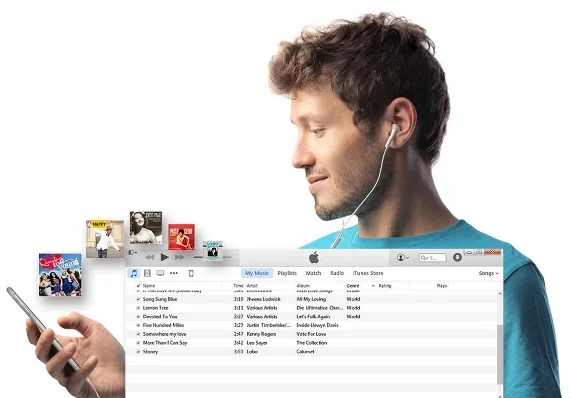572x398 pixels.
Task: Uncheck the Stoney checkbox
Action: (138, 352)
